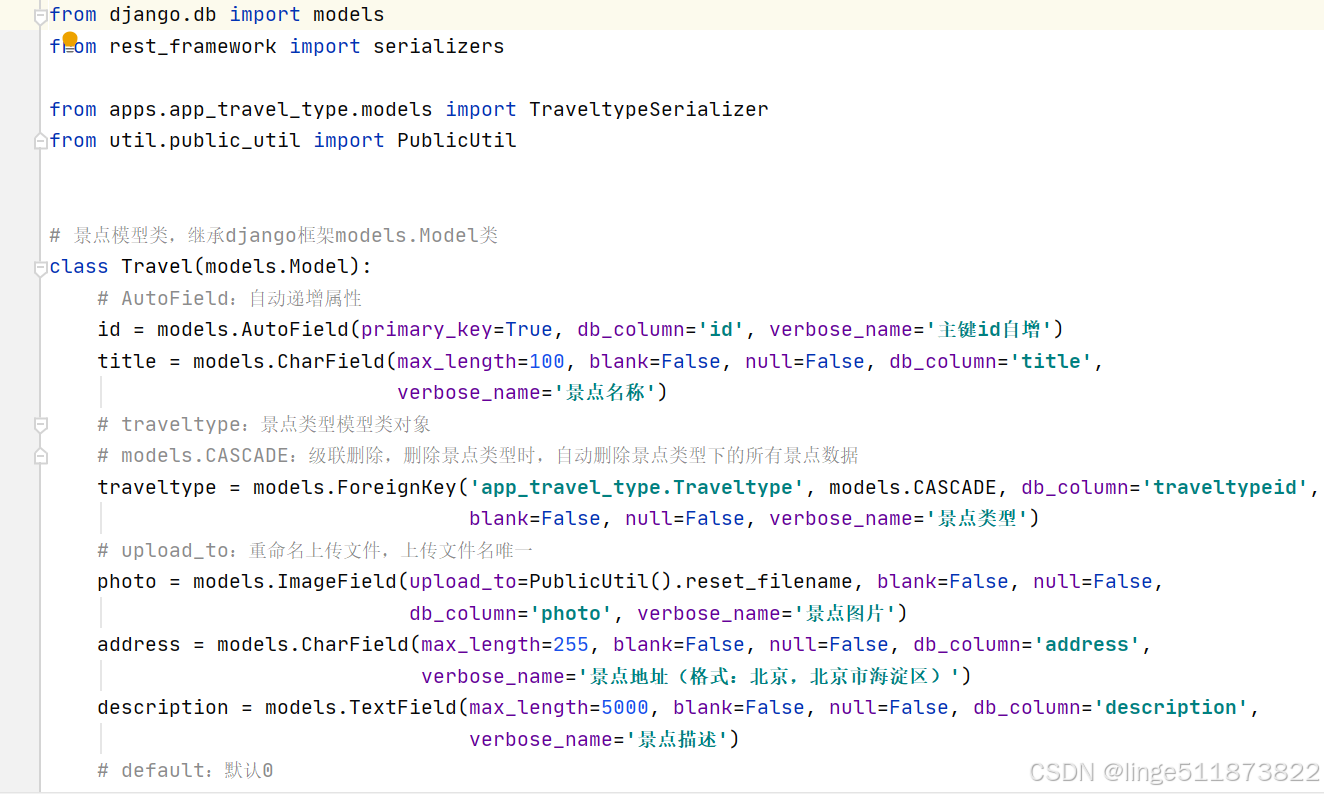The image size is (1324, 794).
Task: Click the string '景点名称'
Action: pyautogui.click(x=606, y=393)
